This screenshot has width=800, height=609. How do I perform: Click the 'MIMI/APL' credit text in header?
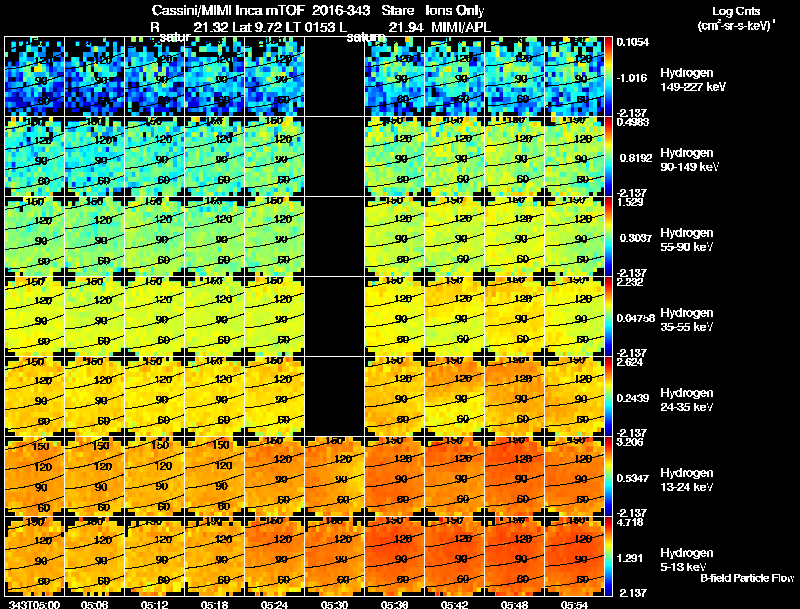pos(461,28)
